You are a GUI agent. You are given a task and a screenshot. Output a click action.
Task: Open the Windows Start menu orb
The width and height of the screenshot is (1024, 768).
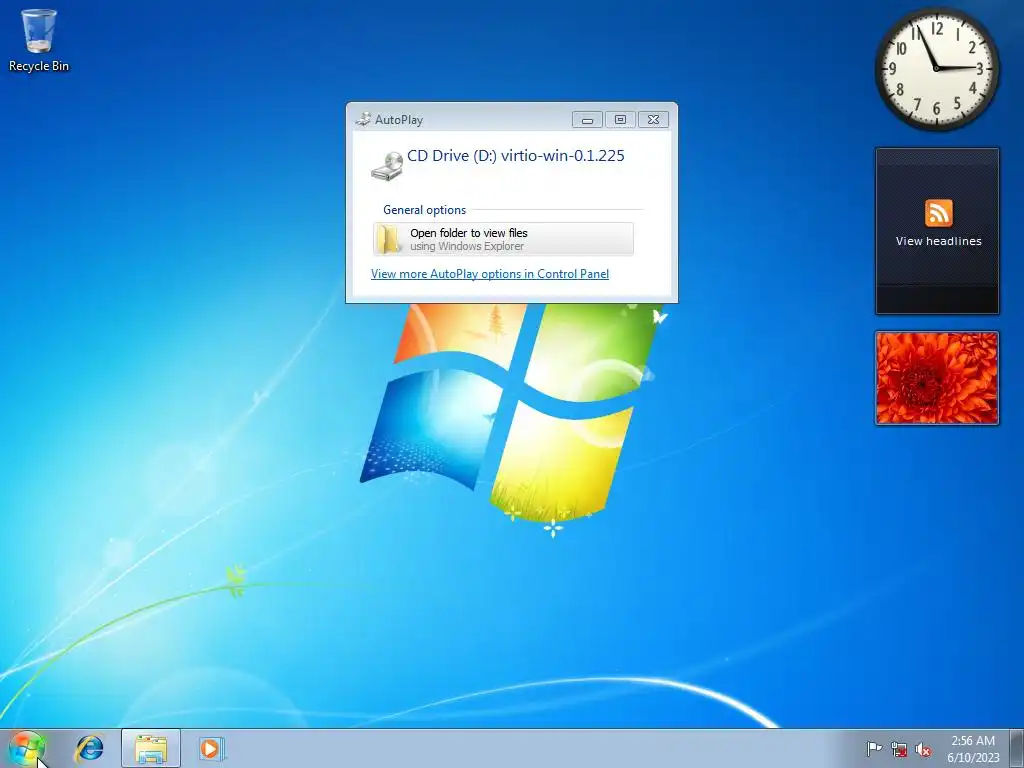(27, 749)
